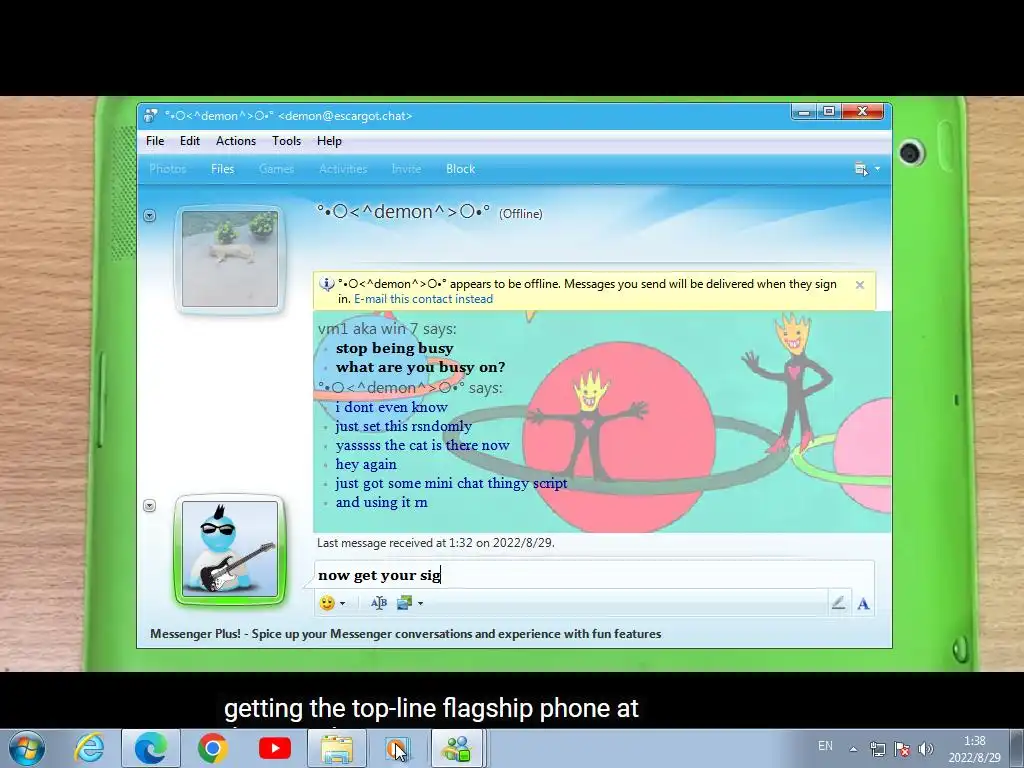Collapse the contact's display picture arrow
This screenshot has height=768, width=1024.
coord(150,216)
